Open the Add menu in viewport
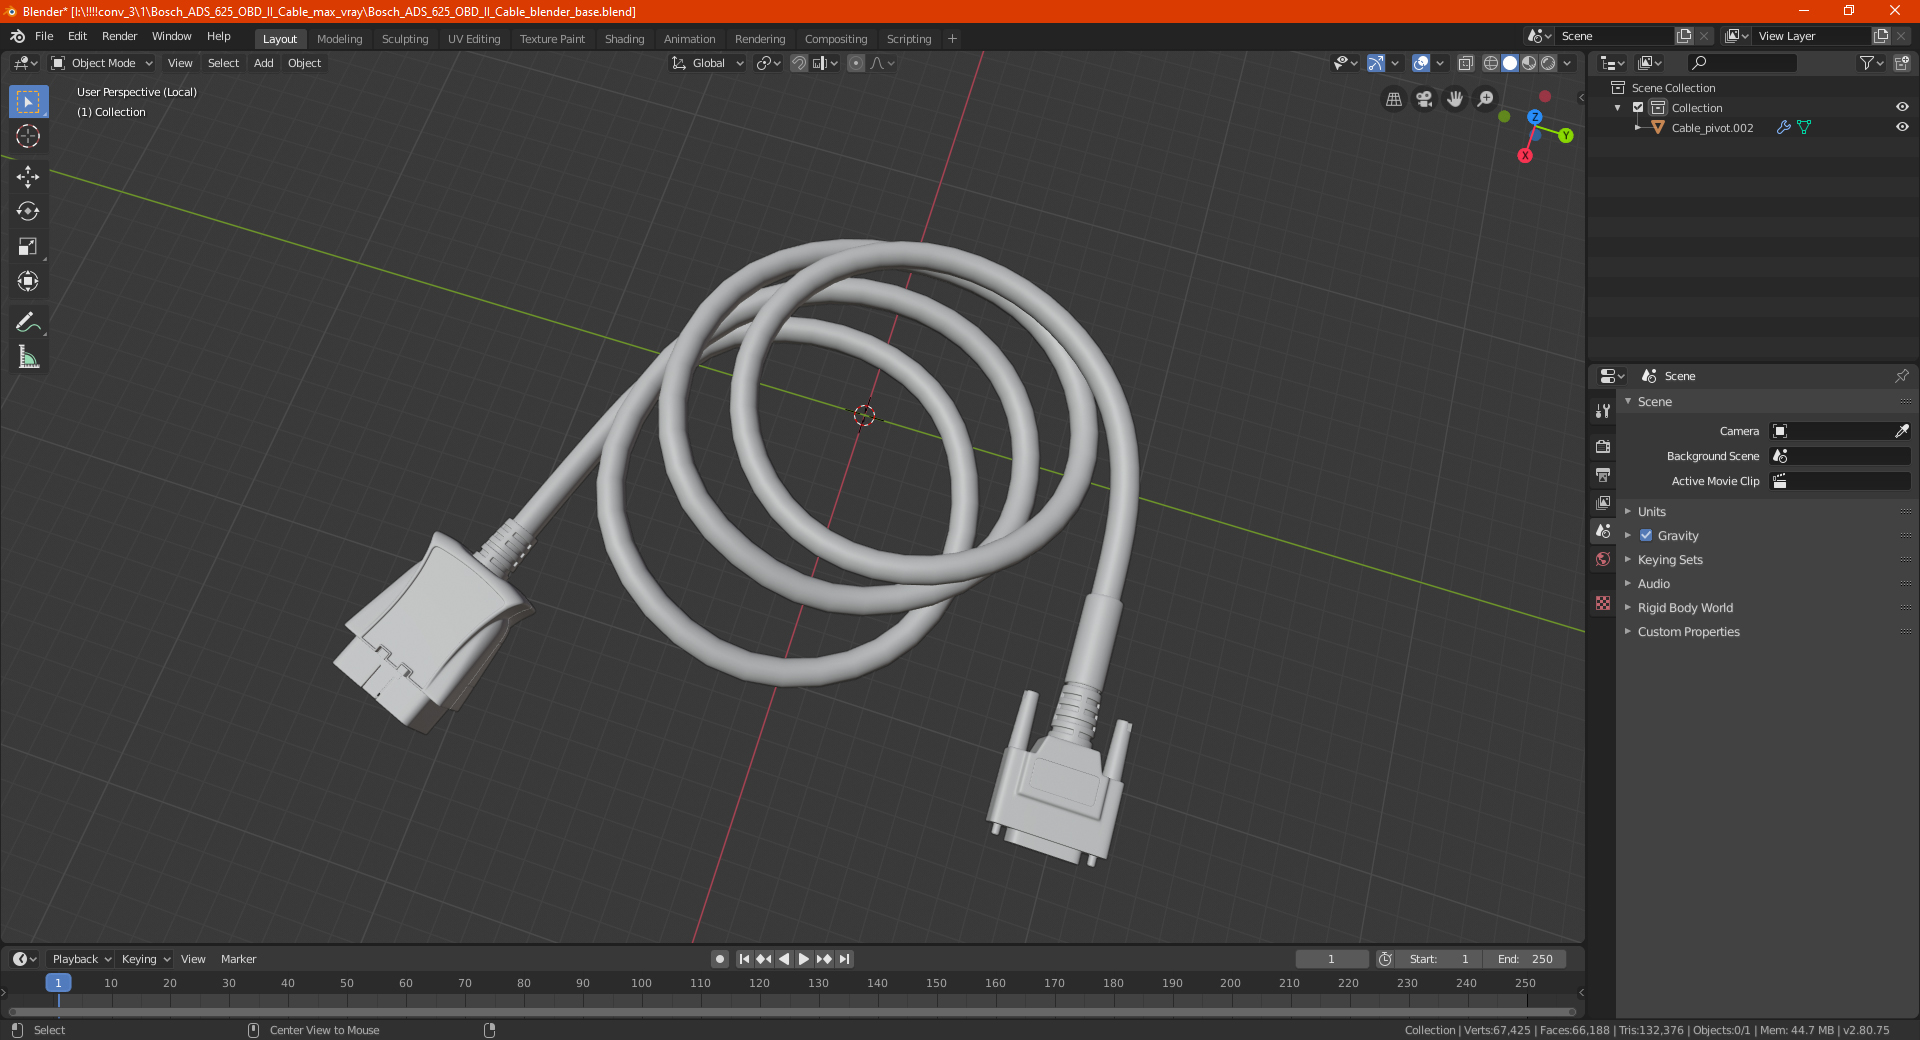Image resolution: width=1920 pixels, height=1040 pixels. click(x=263, y=63)
